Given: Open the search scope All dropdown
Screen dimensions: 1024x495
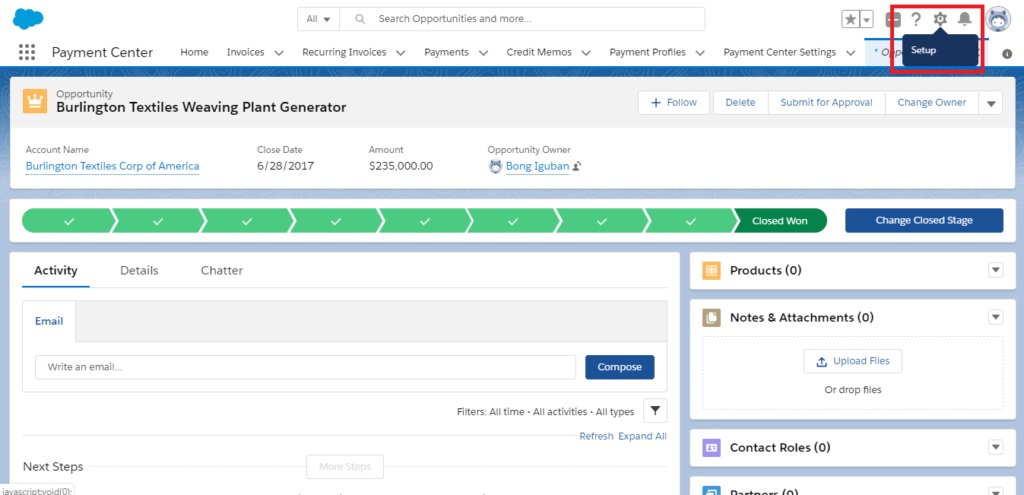Looking at the screenshot, I should 319,19.
